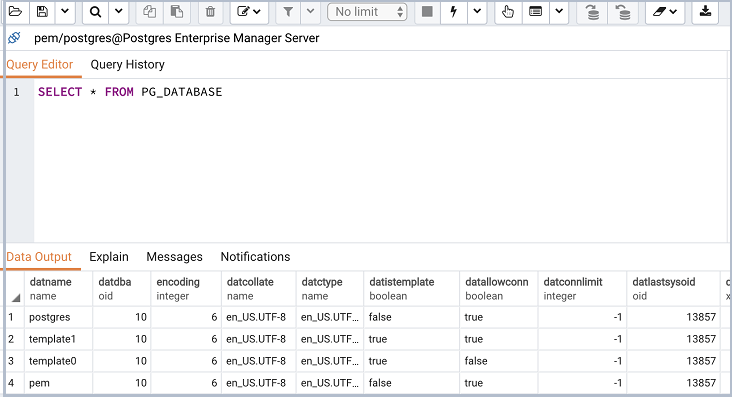Expand the Find options dropdown
This screenshot has width=732, height=397.
[119, 12]
